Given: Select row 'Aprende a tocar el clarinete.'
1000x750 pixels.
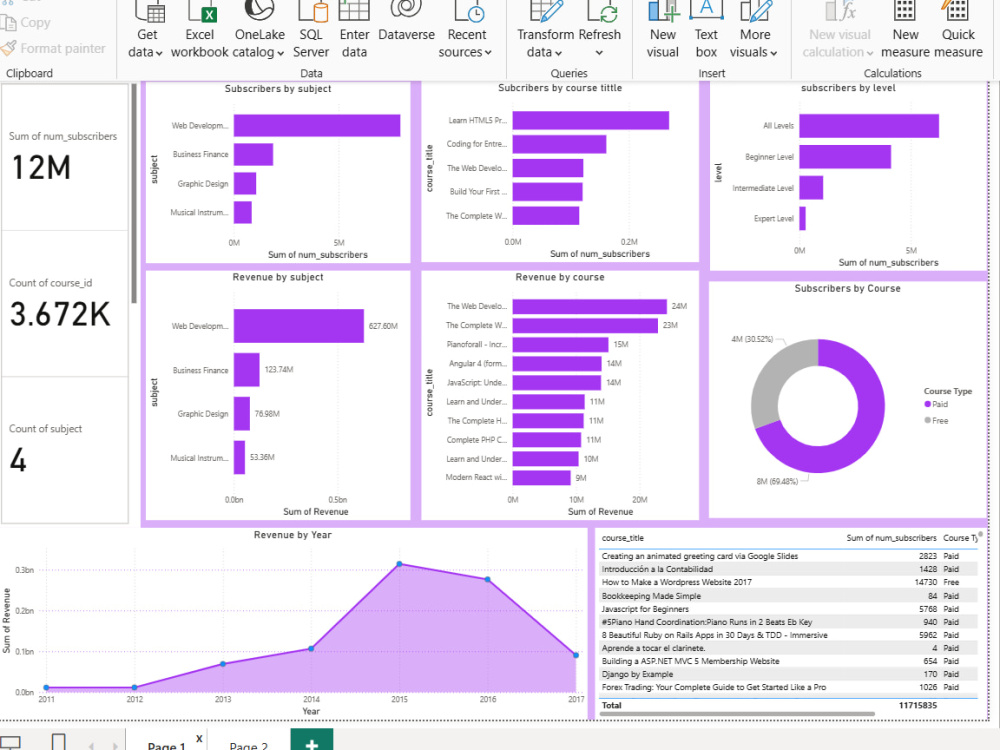Looking at the screenshot, I should click(789, 648).
